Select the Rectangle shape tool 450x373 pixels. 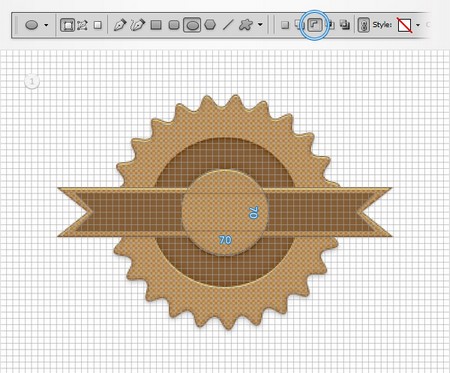[x=156, y=25]
